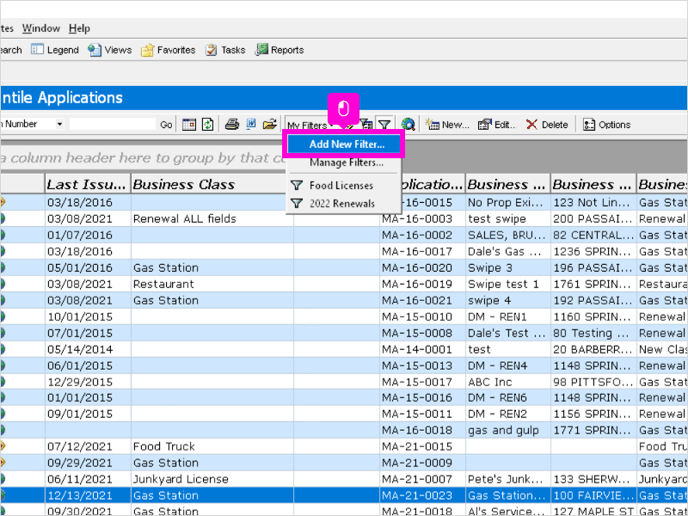Open the search field type dropdown arrow

coord(59,124)
